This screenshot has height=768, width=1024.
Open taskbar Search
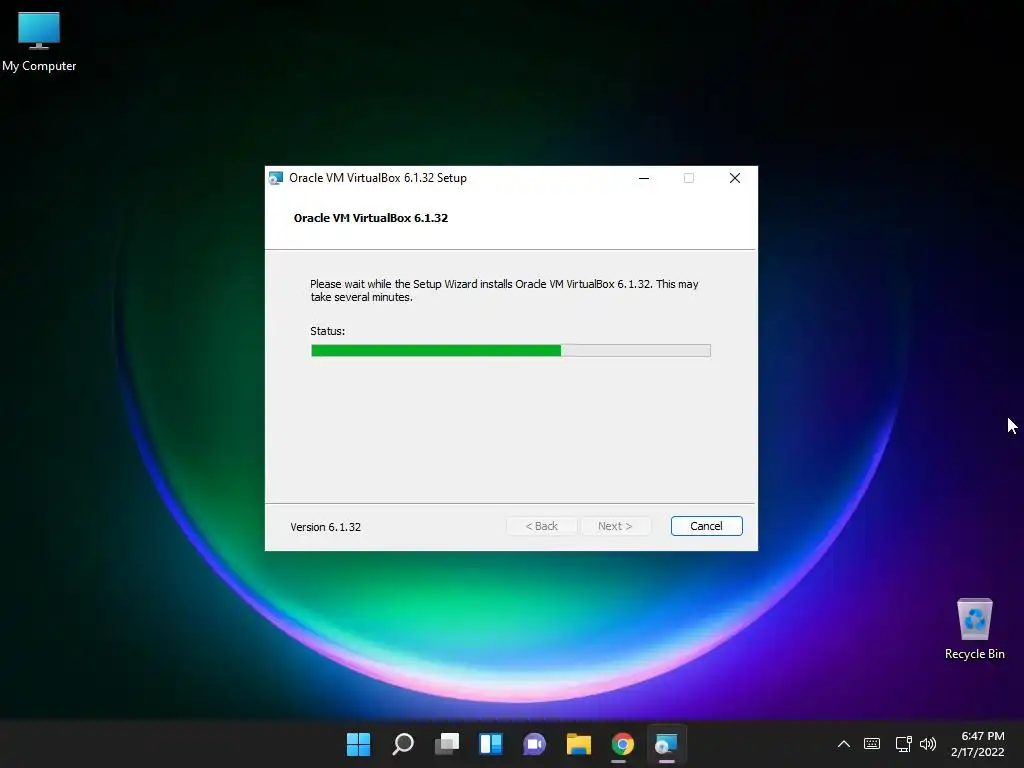tap(402, 744)
